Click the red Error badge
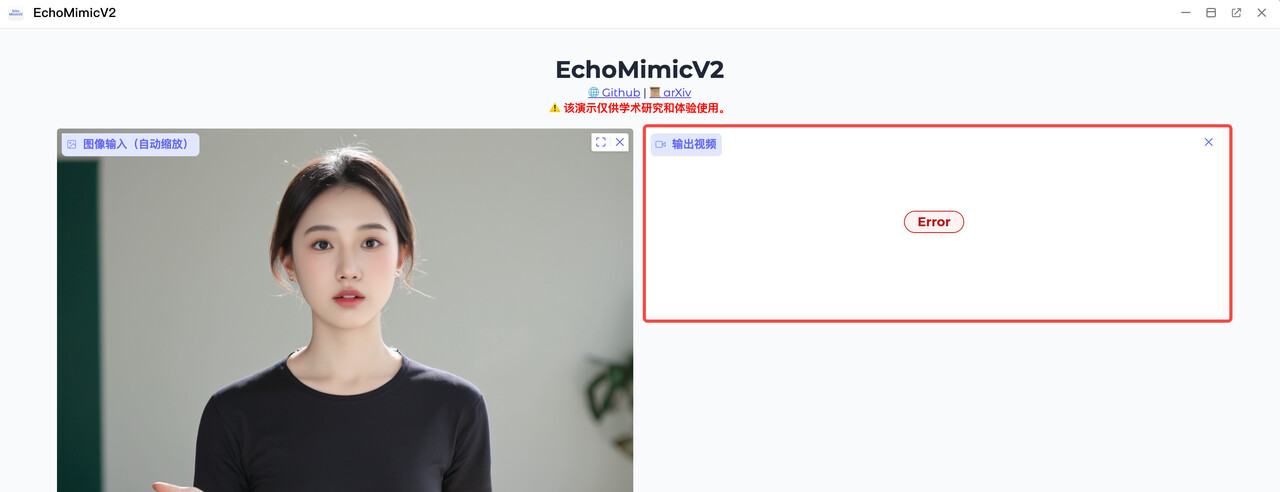Image resolution: width=1280 pixels, height=492 pixels. [934, 222]
